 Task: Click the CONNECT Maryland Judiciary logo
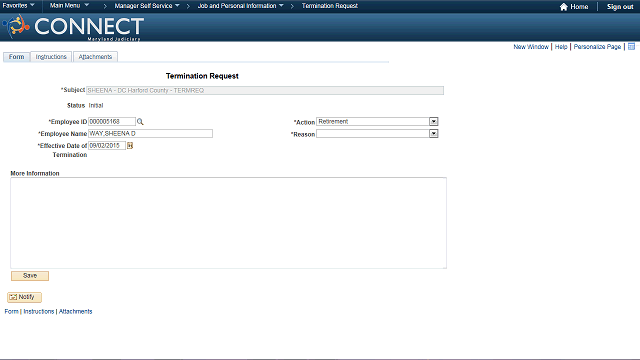[73, 27]
